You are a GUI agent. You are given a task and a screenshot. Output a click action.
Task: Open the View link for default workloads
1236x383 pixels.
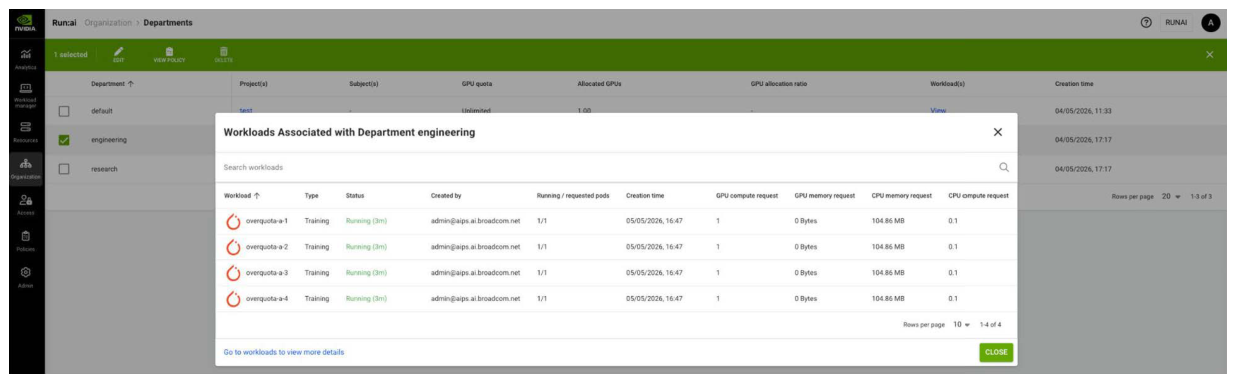click(938, 111)
